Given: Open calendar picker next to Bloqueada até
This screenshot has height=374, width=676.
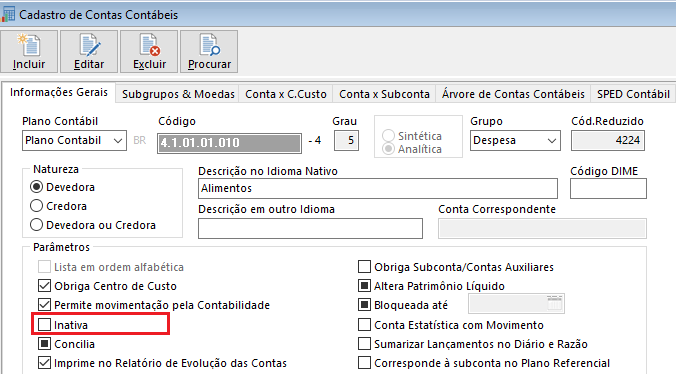Looking at the screenshot, I should (555, 303).
